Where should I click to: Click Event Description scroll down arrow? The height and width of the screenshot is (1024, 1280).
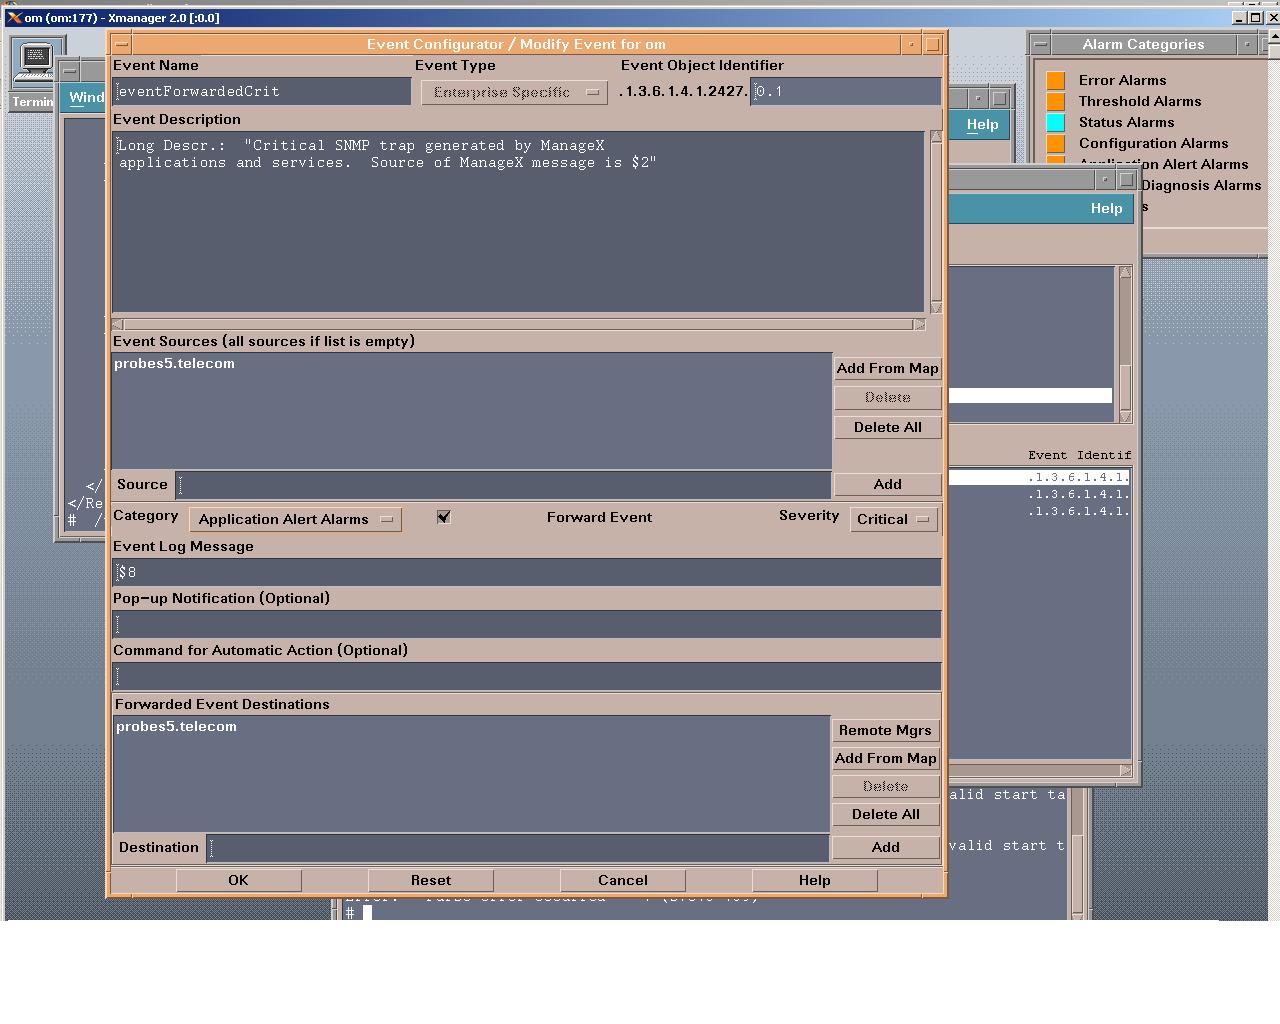936,307
